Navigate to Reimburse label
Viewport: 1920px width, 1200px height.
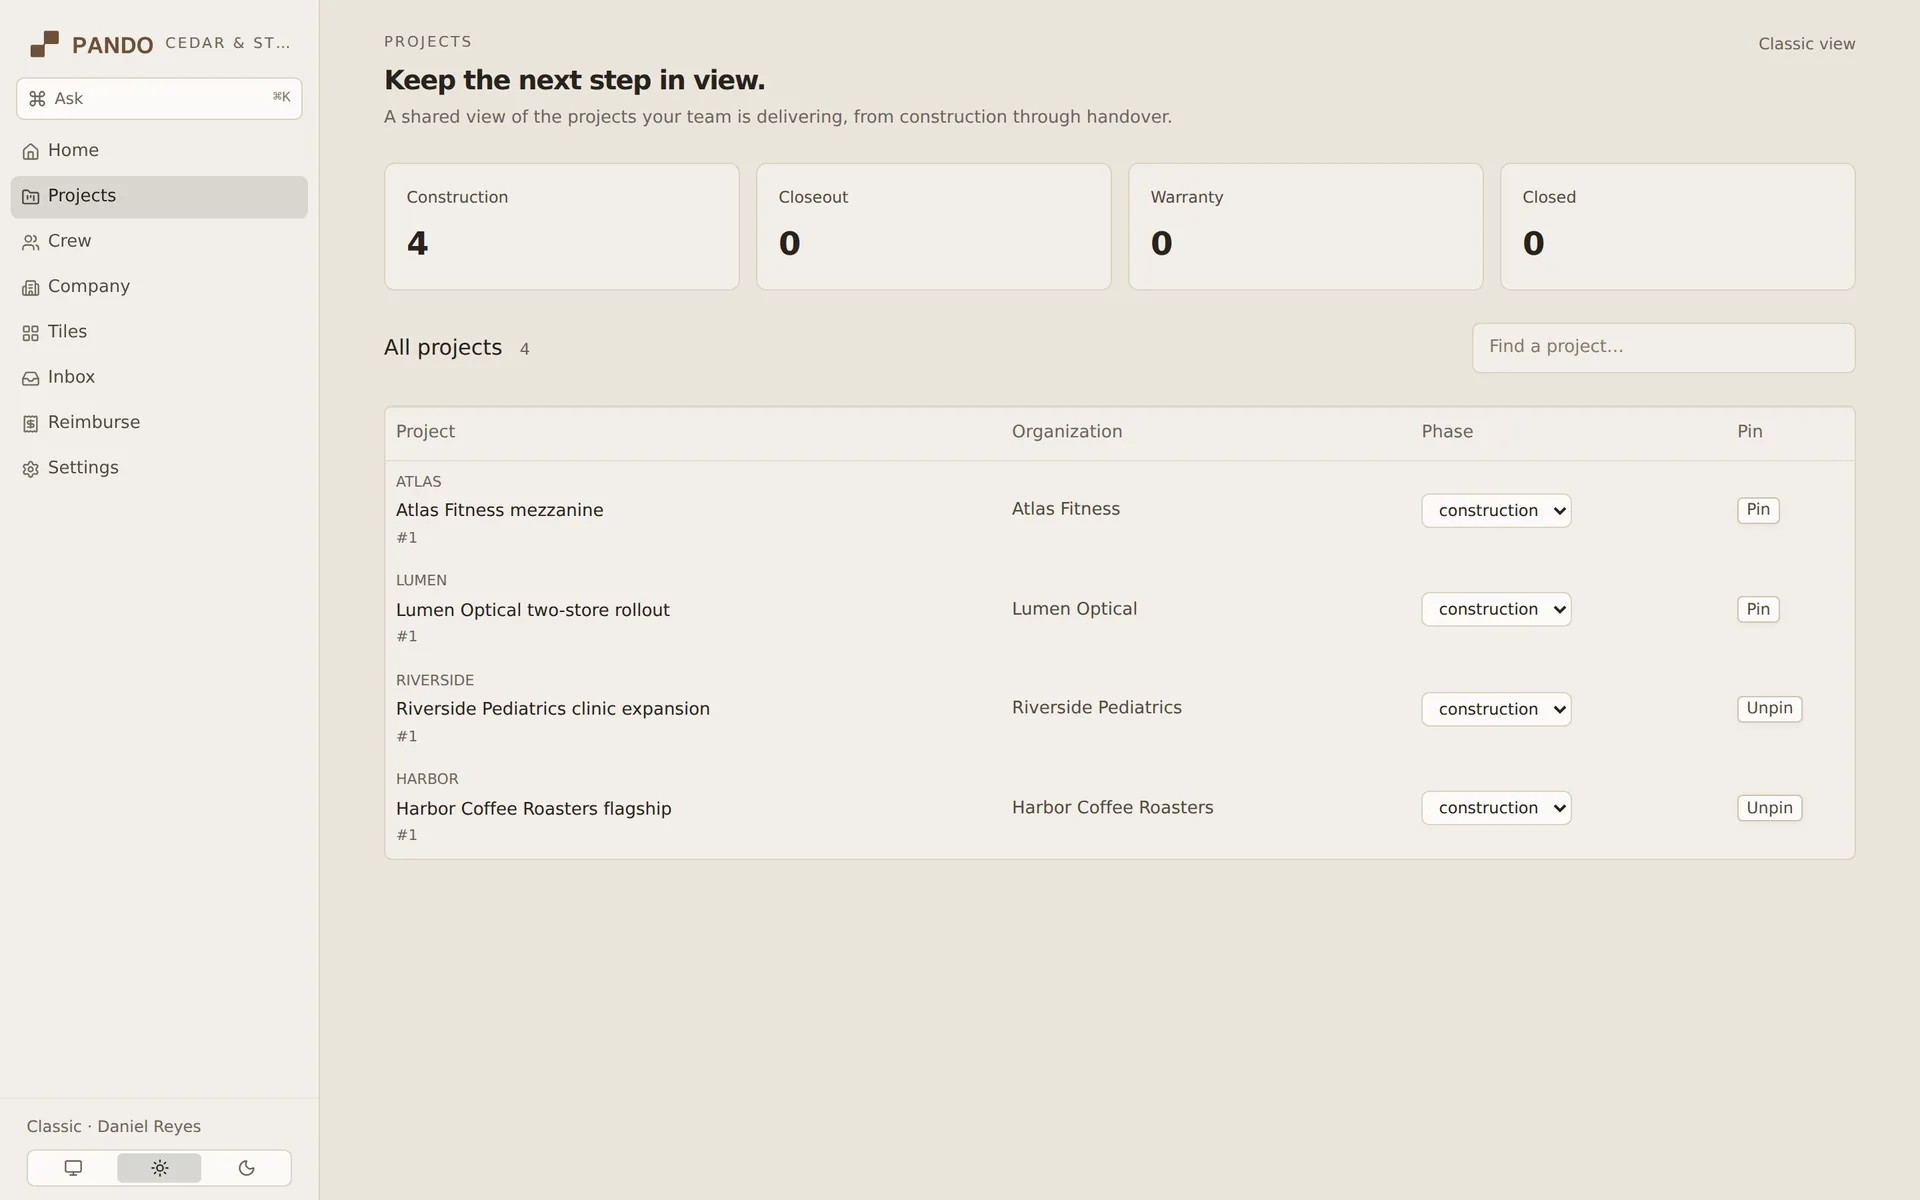point(94,422)
